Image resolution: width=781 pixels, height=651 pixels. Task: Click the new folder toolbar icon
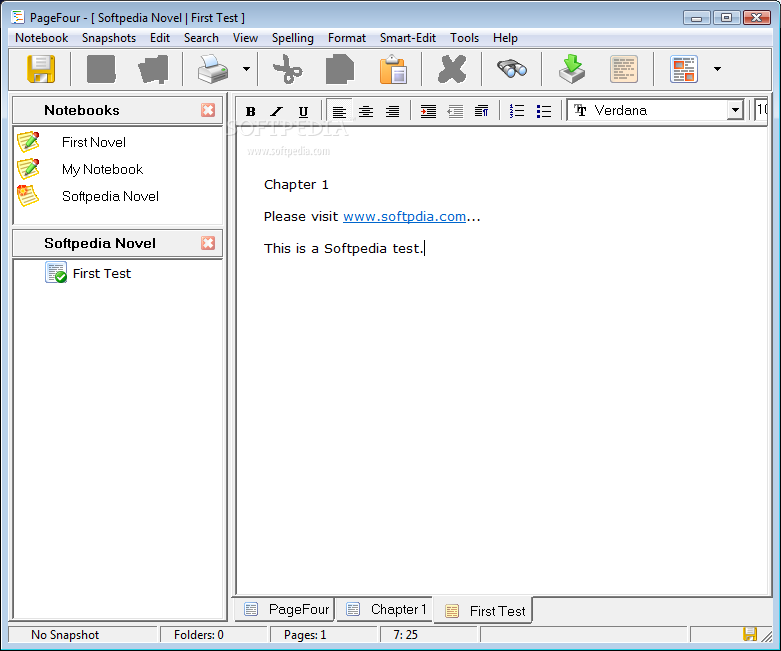click(153, 69)
